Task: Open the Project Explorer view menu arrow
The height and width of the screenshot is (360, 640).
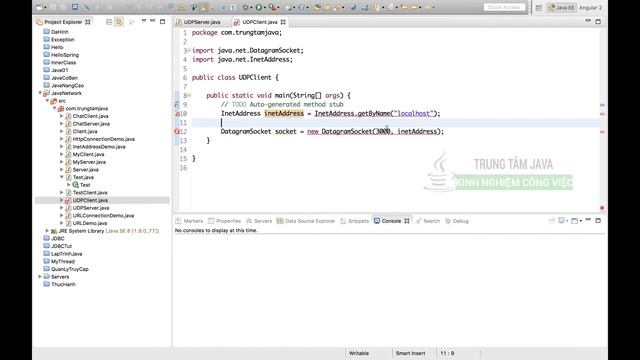Action: click(x=144, y=21)
